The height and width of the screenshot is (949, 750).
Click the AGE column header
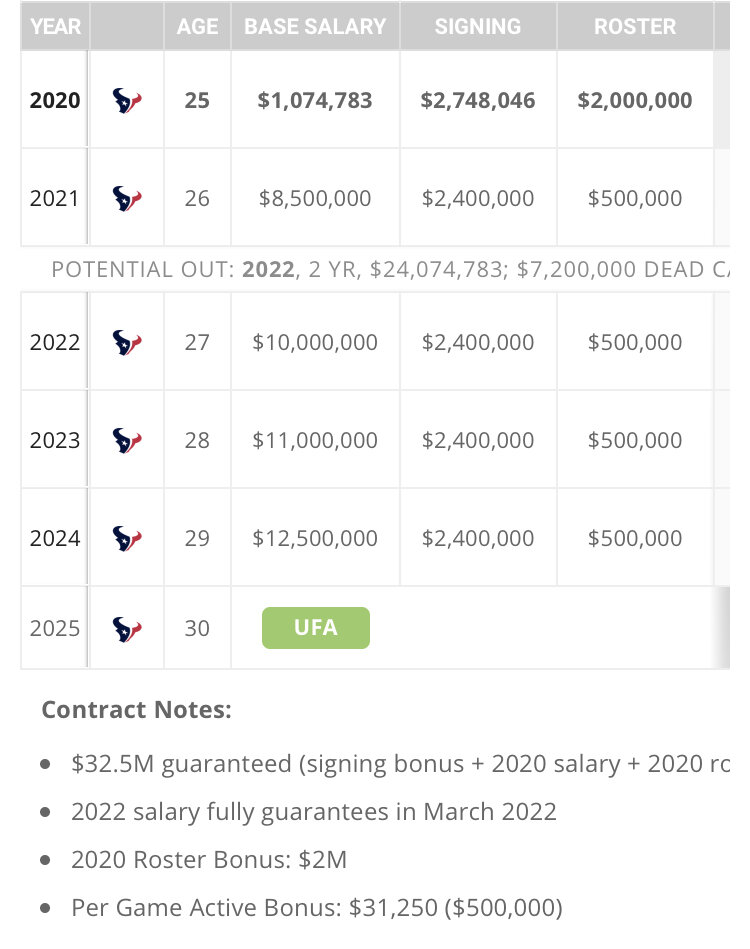[197, 27]
